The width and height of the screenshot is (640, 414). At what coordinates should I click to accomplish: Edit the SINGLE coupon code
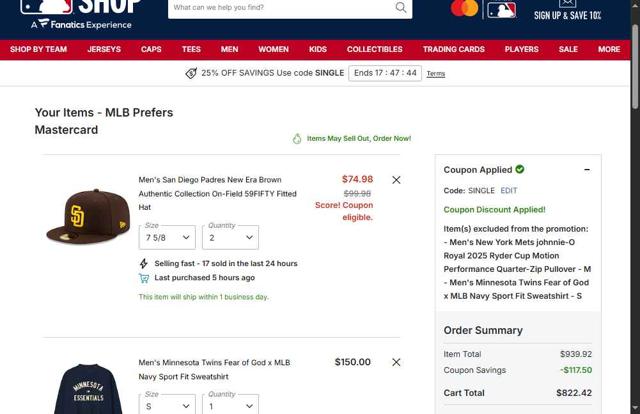pos(509,191)
